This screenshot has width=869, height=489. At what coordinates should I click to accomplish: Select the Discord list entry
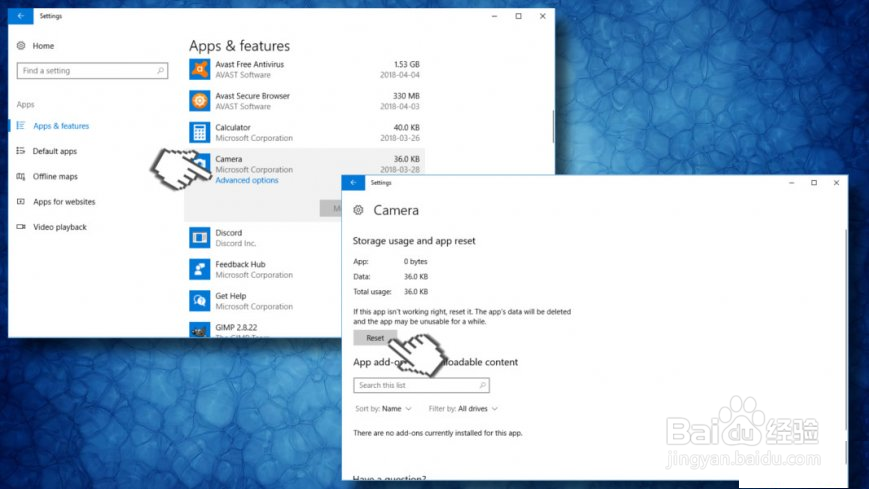point(263,238)
